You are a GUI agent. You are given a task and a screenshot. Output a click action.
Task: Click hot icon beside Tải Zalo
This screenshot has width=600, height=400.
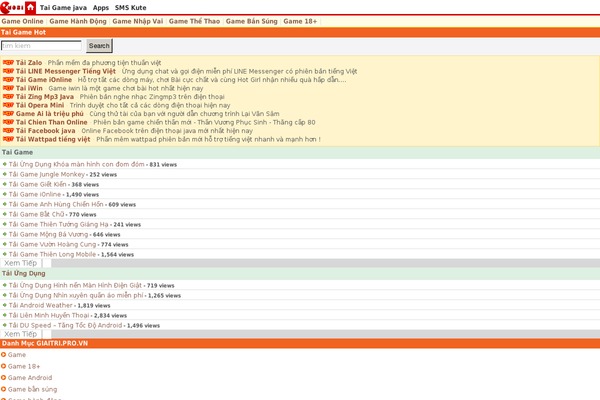(x=8, y=62)
